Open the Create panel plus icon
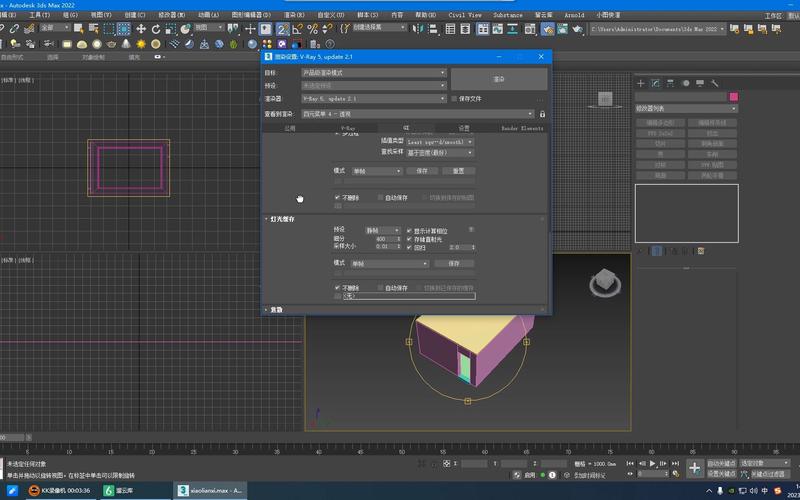 coord(642,83)
